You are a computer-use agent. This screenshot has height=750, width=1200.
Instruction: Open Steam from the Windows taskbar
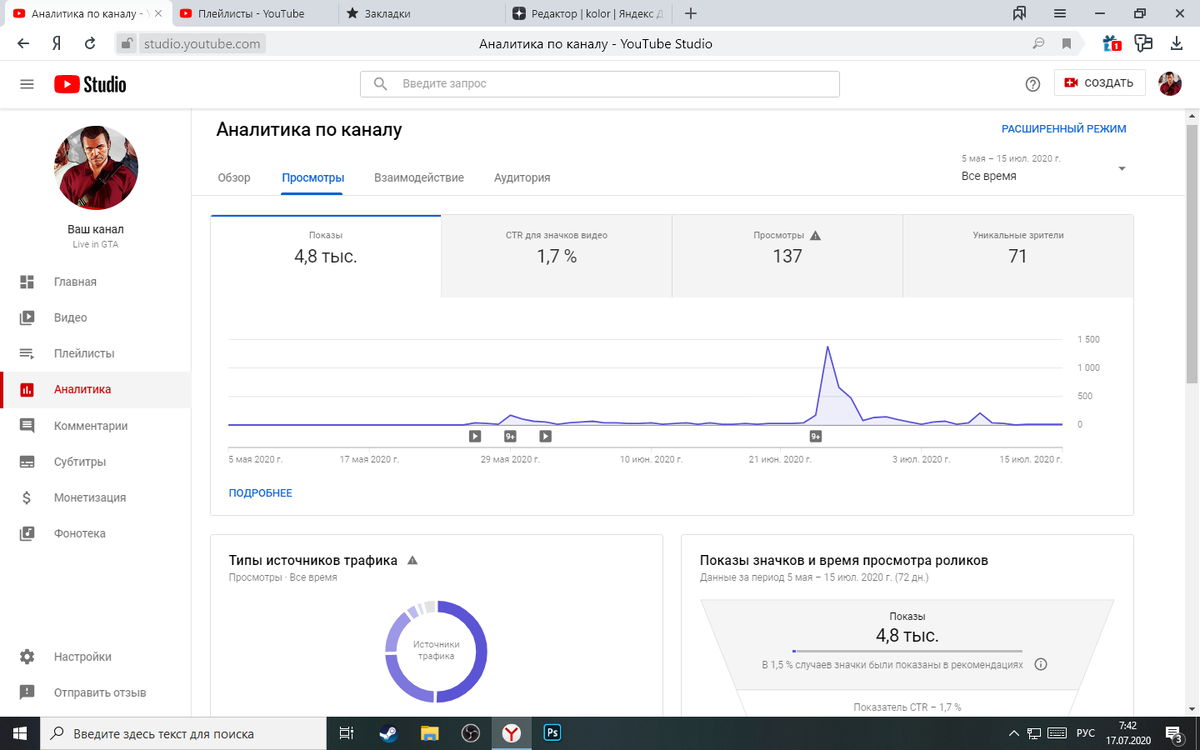click(x=387, y=733)
